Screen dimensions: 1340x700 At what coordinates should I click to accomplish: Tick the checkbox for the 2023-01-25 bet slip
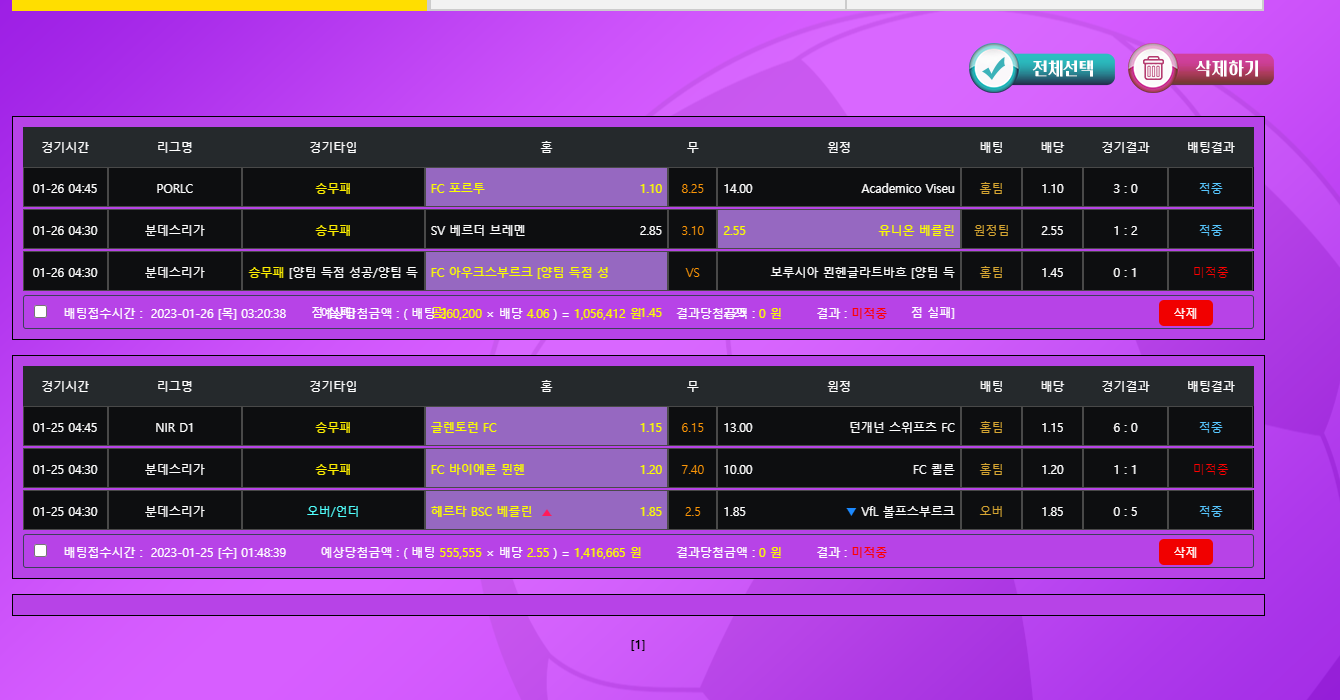[41, 551]
